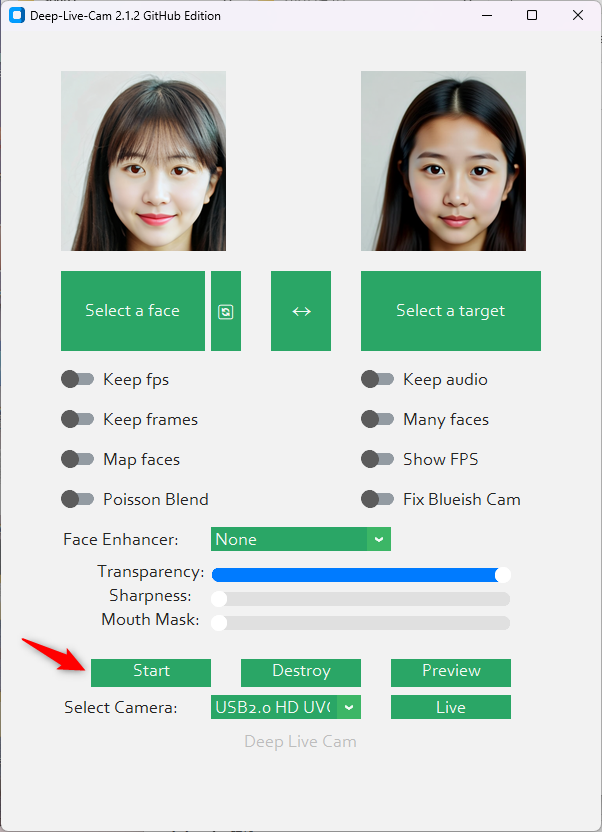This screenshot has height=832, width=602.
Task: Swap source and target with arrows button
Action: [301, 311]
